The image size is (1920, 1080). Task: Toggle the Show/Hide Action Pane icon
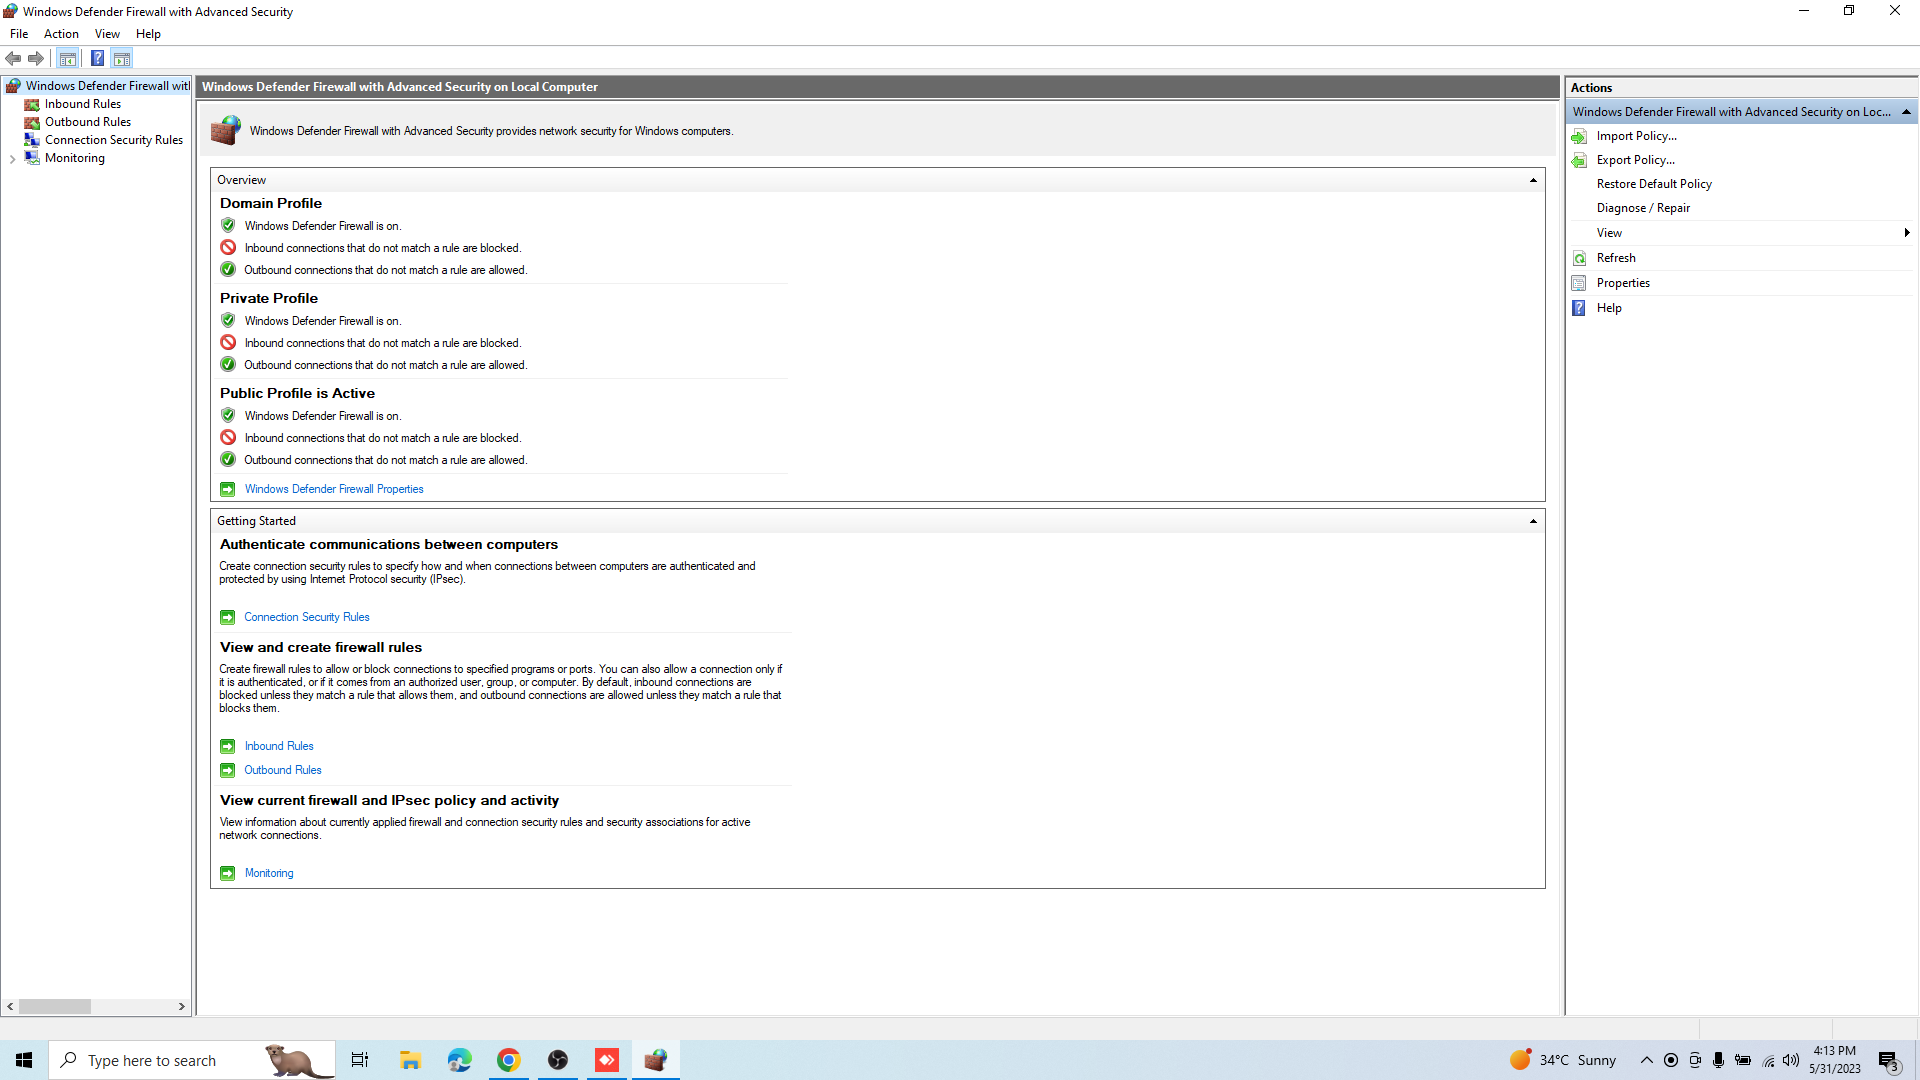coord(122,58)
